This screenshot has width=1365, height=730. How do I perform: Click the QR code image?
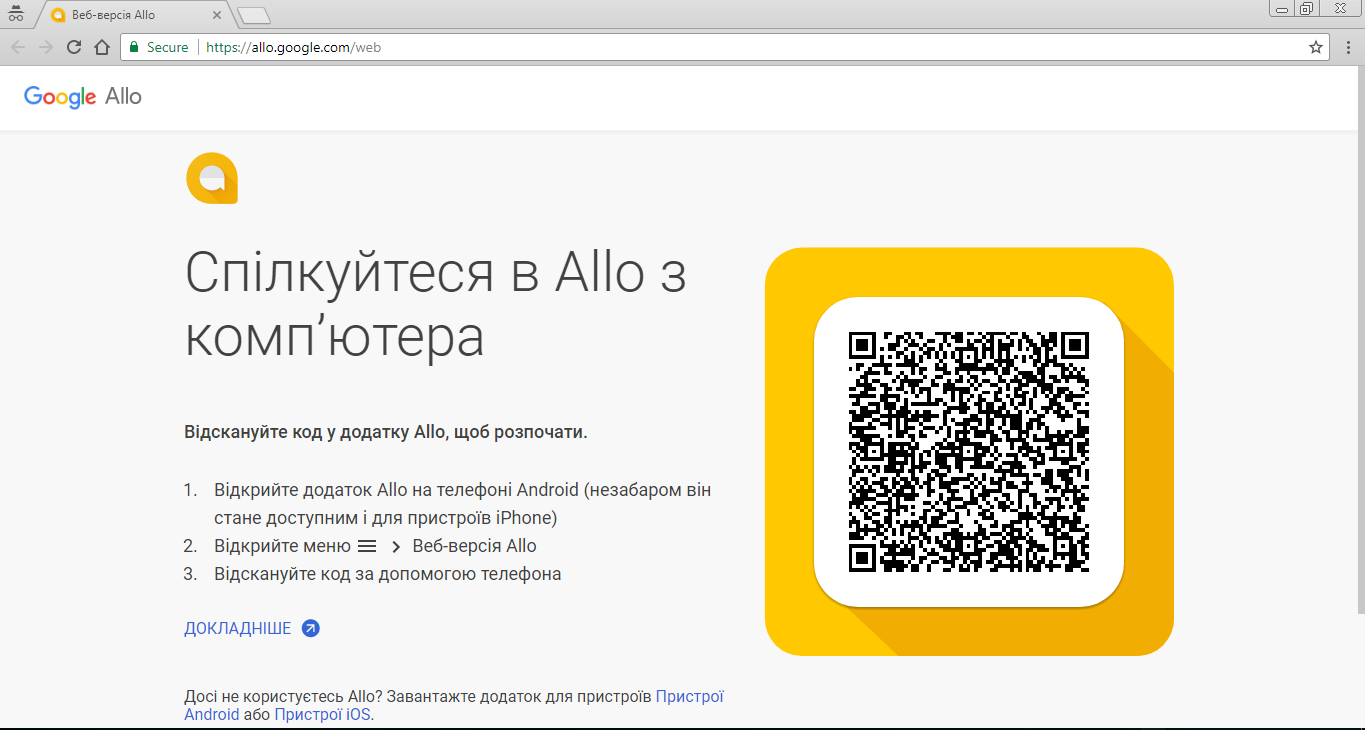pos(969,452)
